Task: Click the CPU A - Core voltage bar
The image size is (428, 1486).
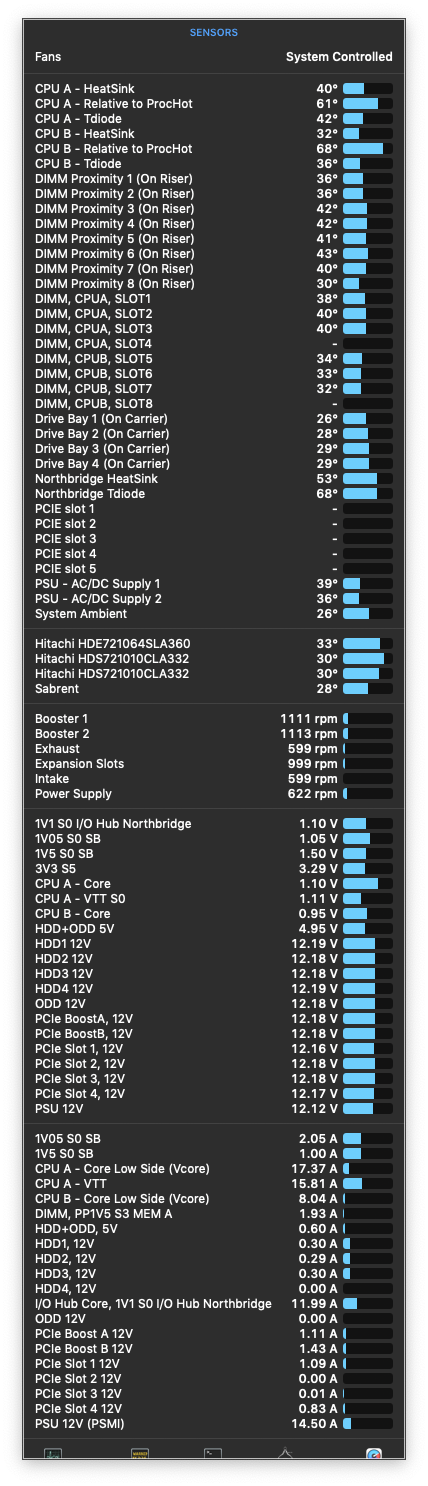Action: click(x=368, y=884)
